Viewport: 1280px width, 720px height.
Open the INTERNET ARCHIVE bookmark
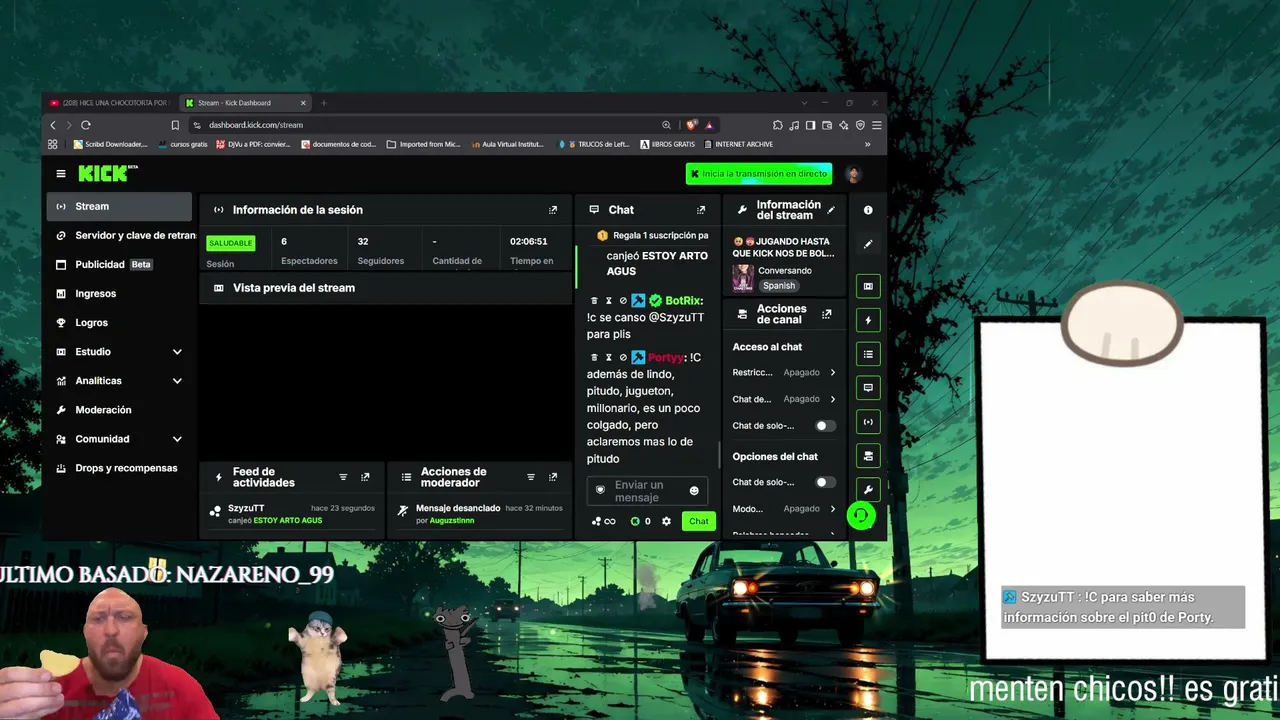[x=738, y=144]
